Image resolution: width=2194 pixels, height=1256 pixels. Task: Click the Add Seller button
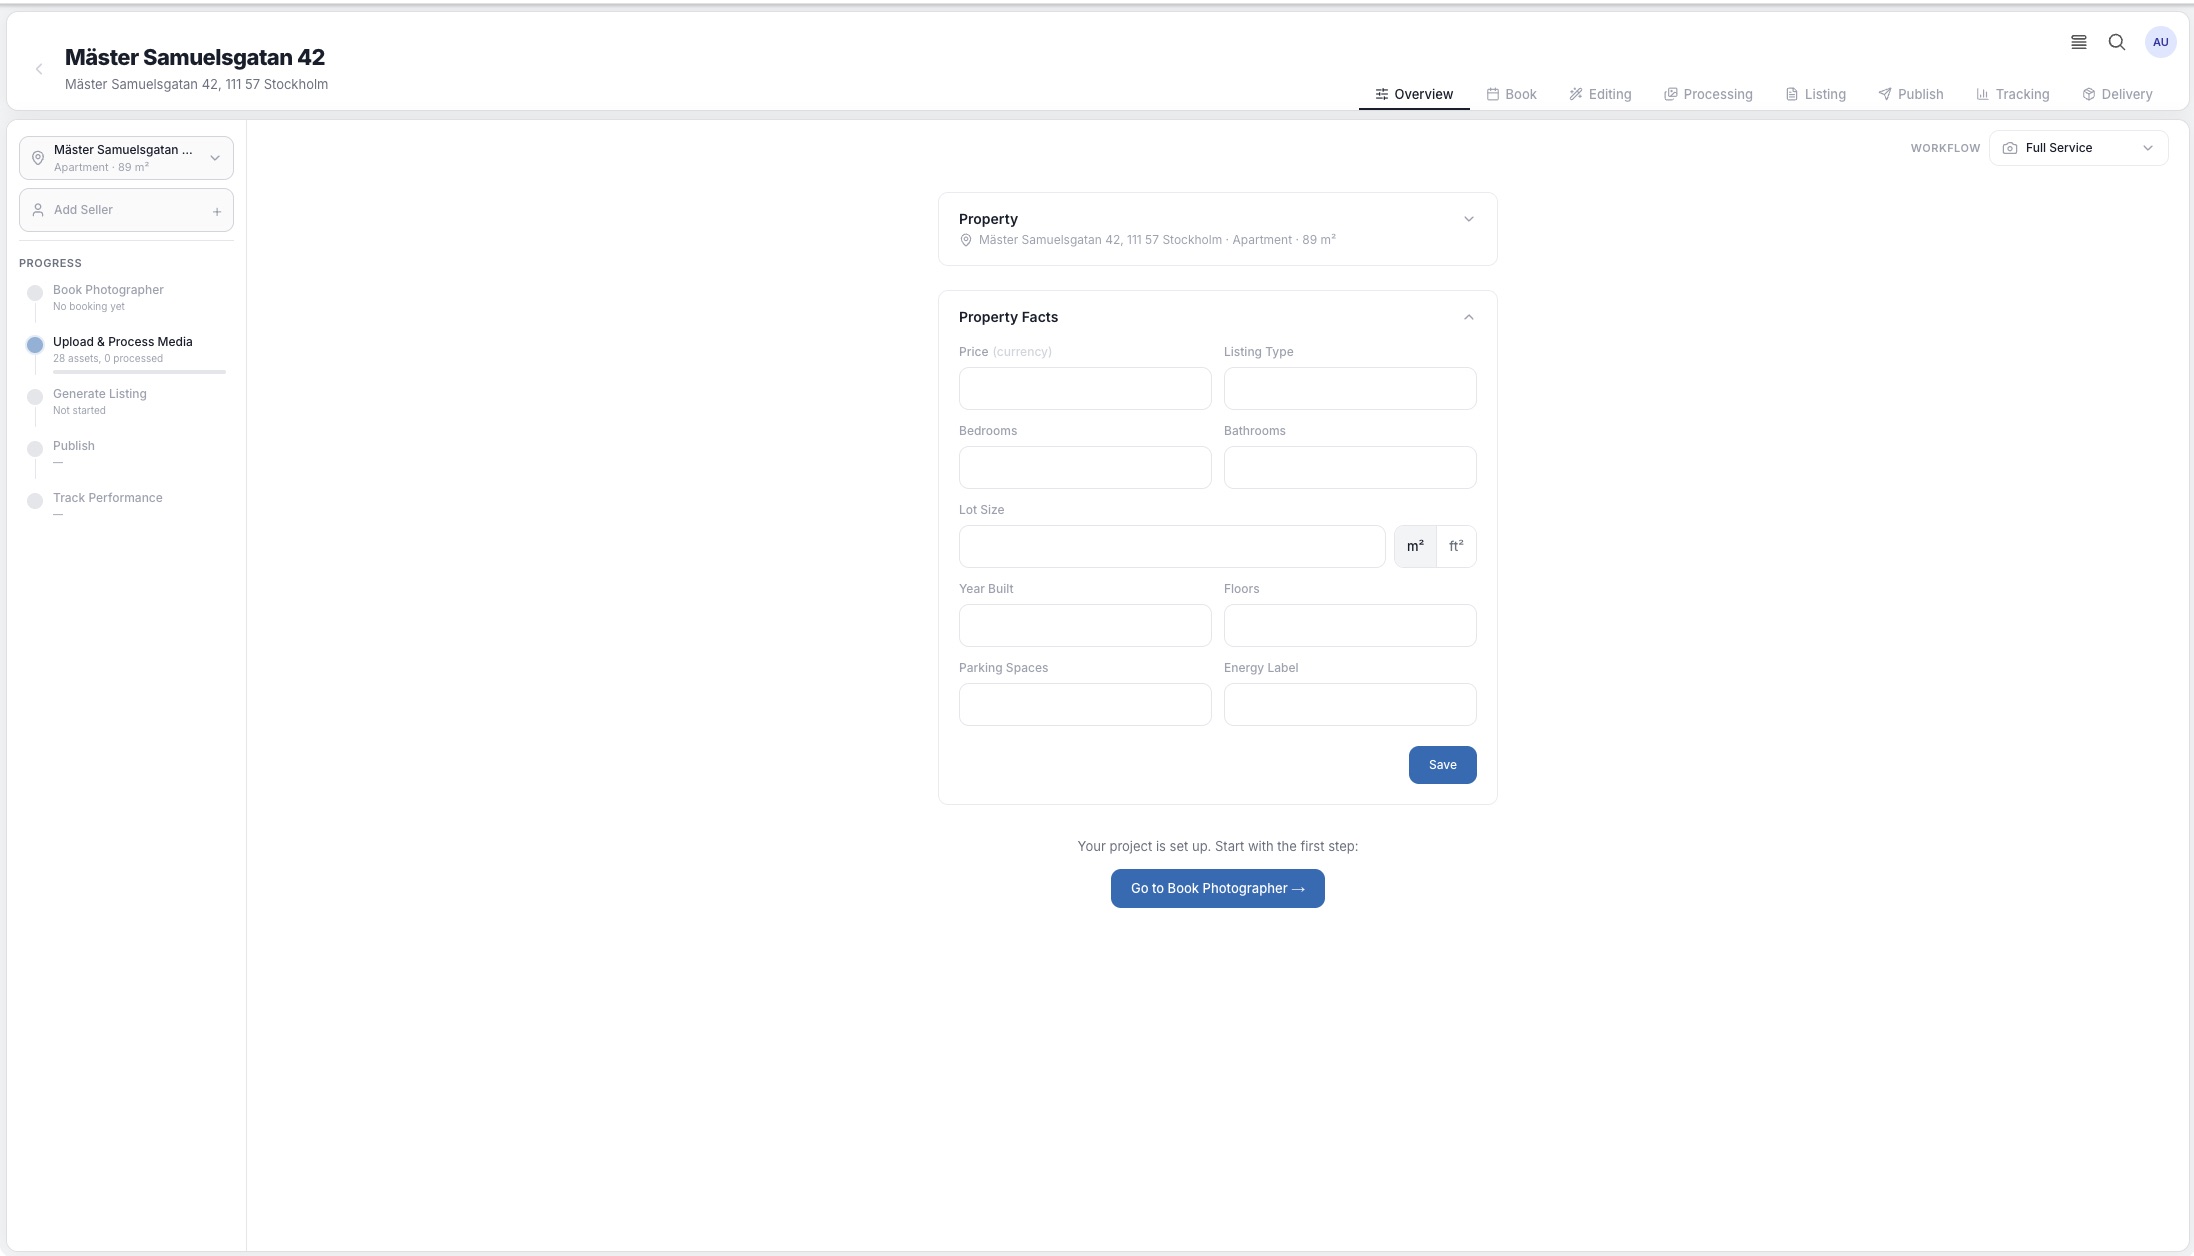(x=126, y=210)
